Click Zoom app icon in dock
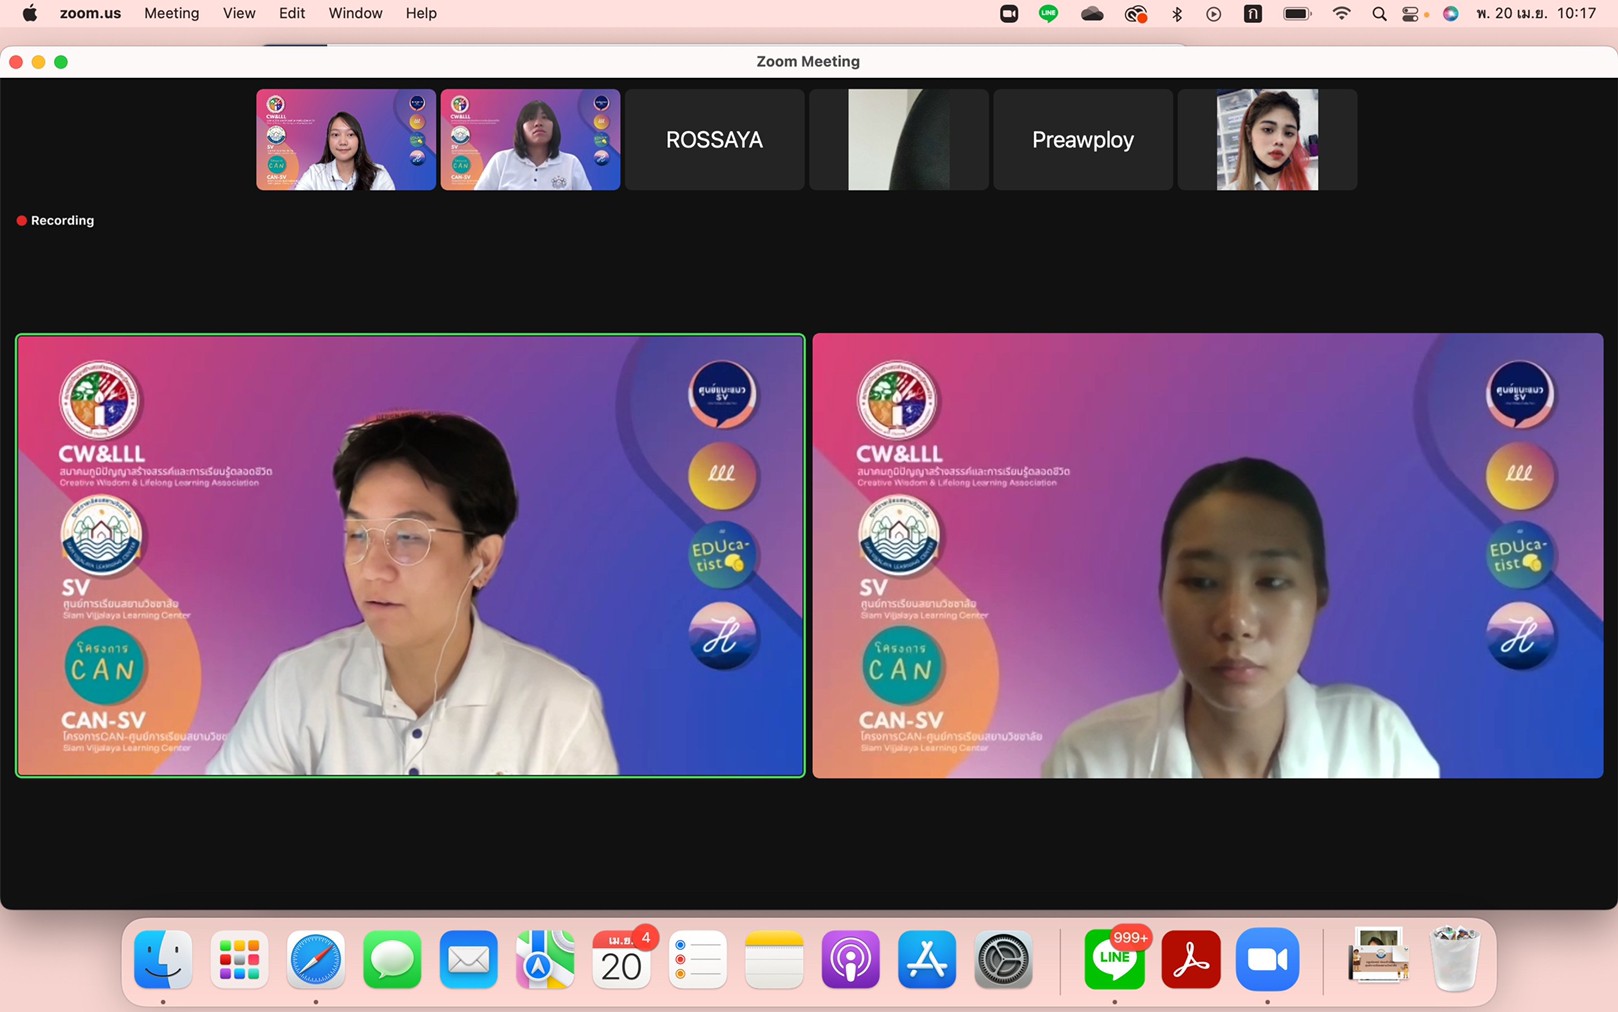 [x=1267, y=960]
